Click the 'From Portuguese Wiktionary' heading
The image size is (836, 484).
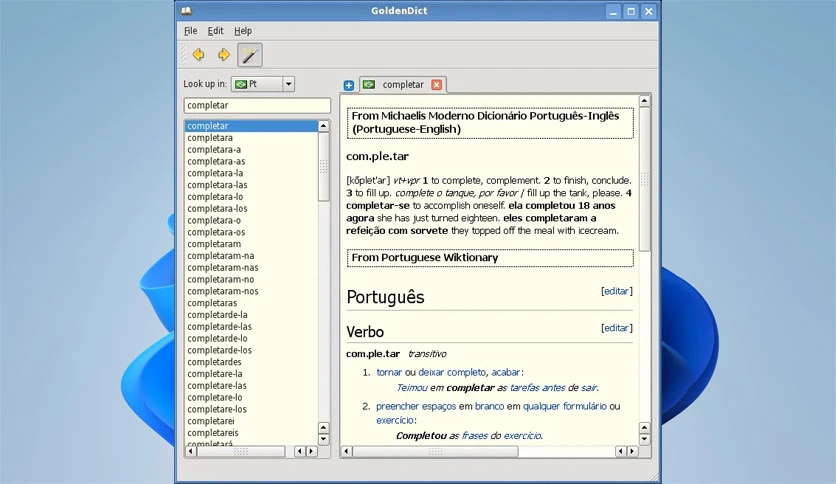click(x=490, y=258)
